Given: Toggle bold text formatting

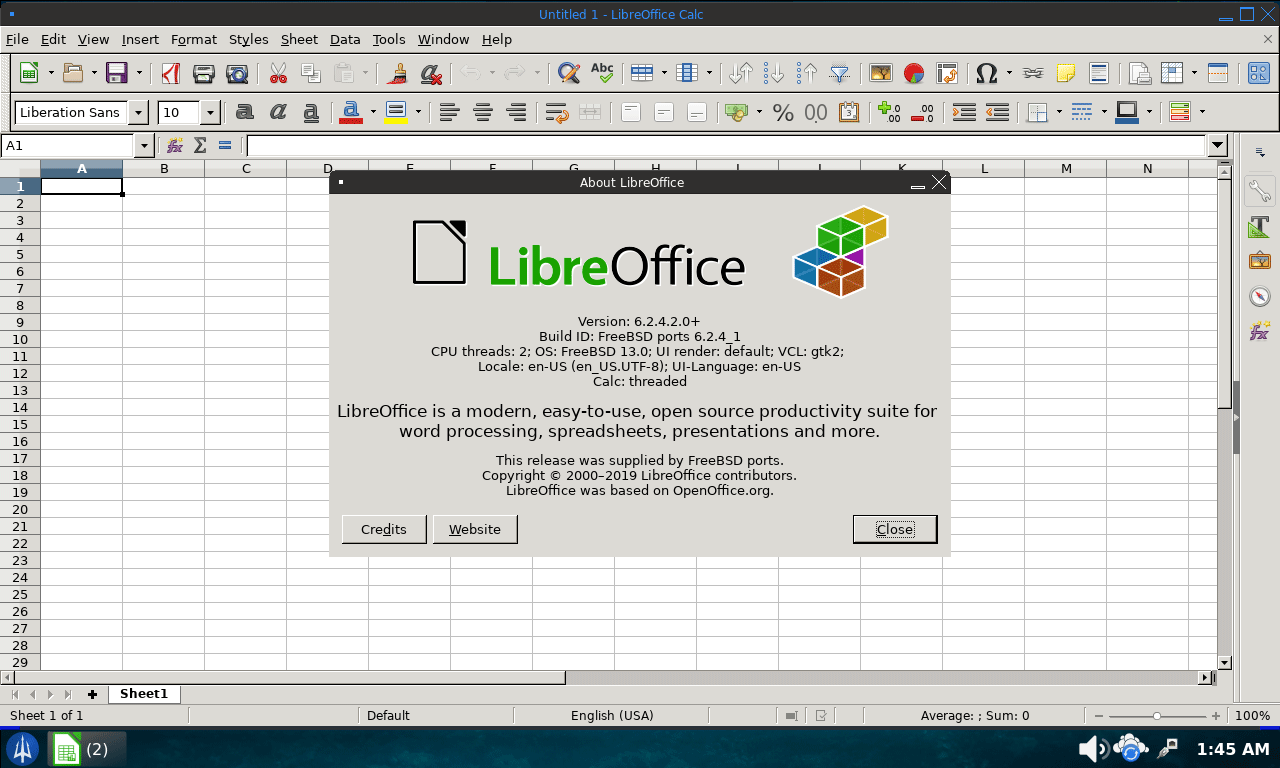Looking at the screenshot, I should pos(245,112).
